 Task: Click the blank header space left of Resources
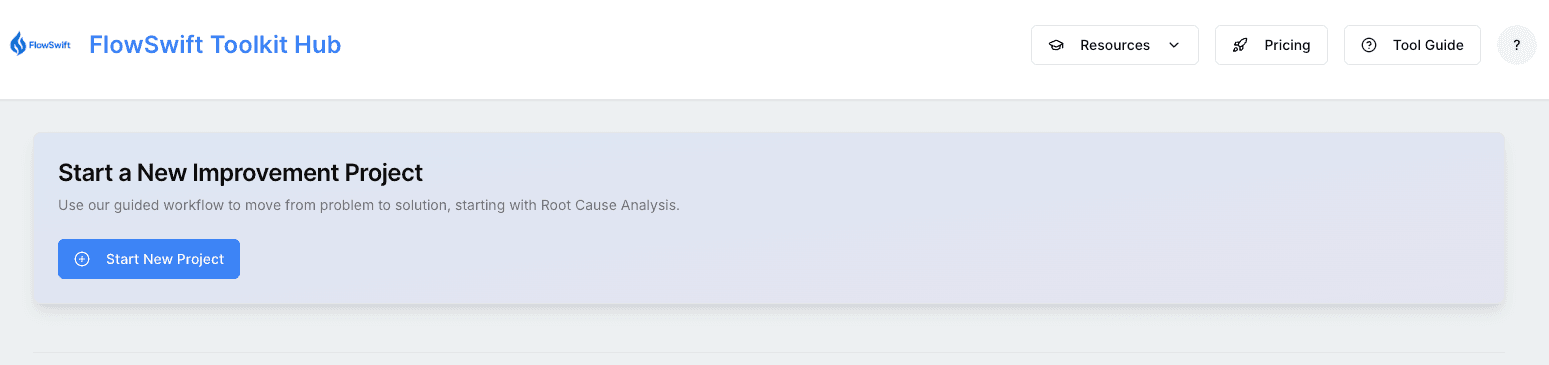[x=680, y=45]
